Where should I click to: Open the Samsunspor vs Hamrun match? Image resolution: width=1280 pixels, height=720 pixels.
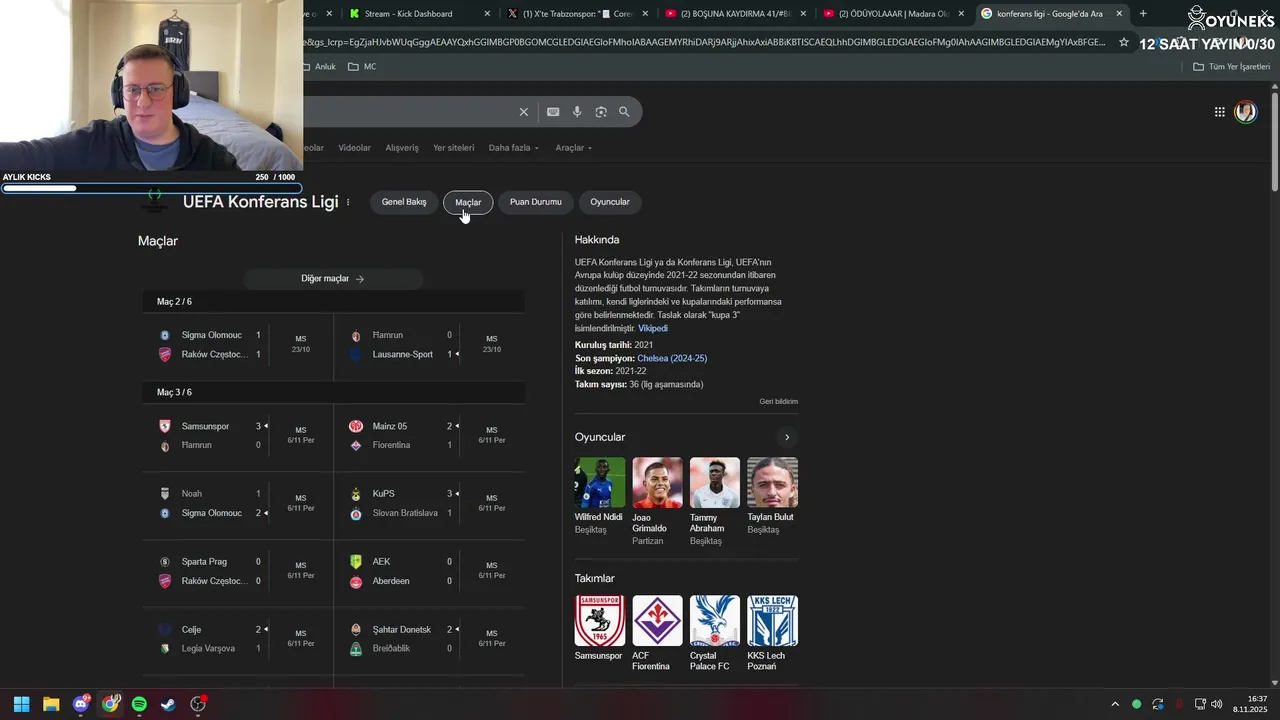(x=238, y=436)
